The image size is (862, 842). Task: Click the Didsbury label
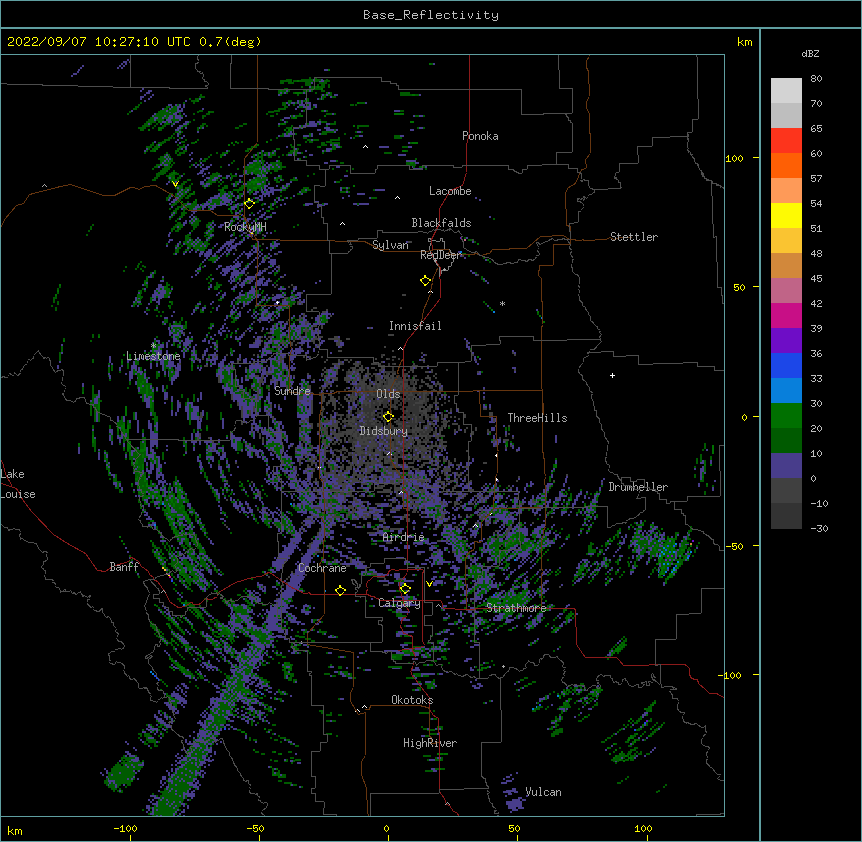coord(383,431)
